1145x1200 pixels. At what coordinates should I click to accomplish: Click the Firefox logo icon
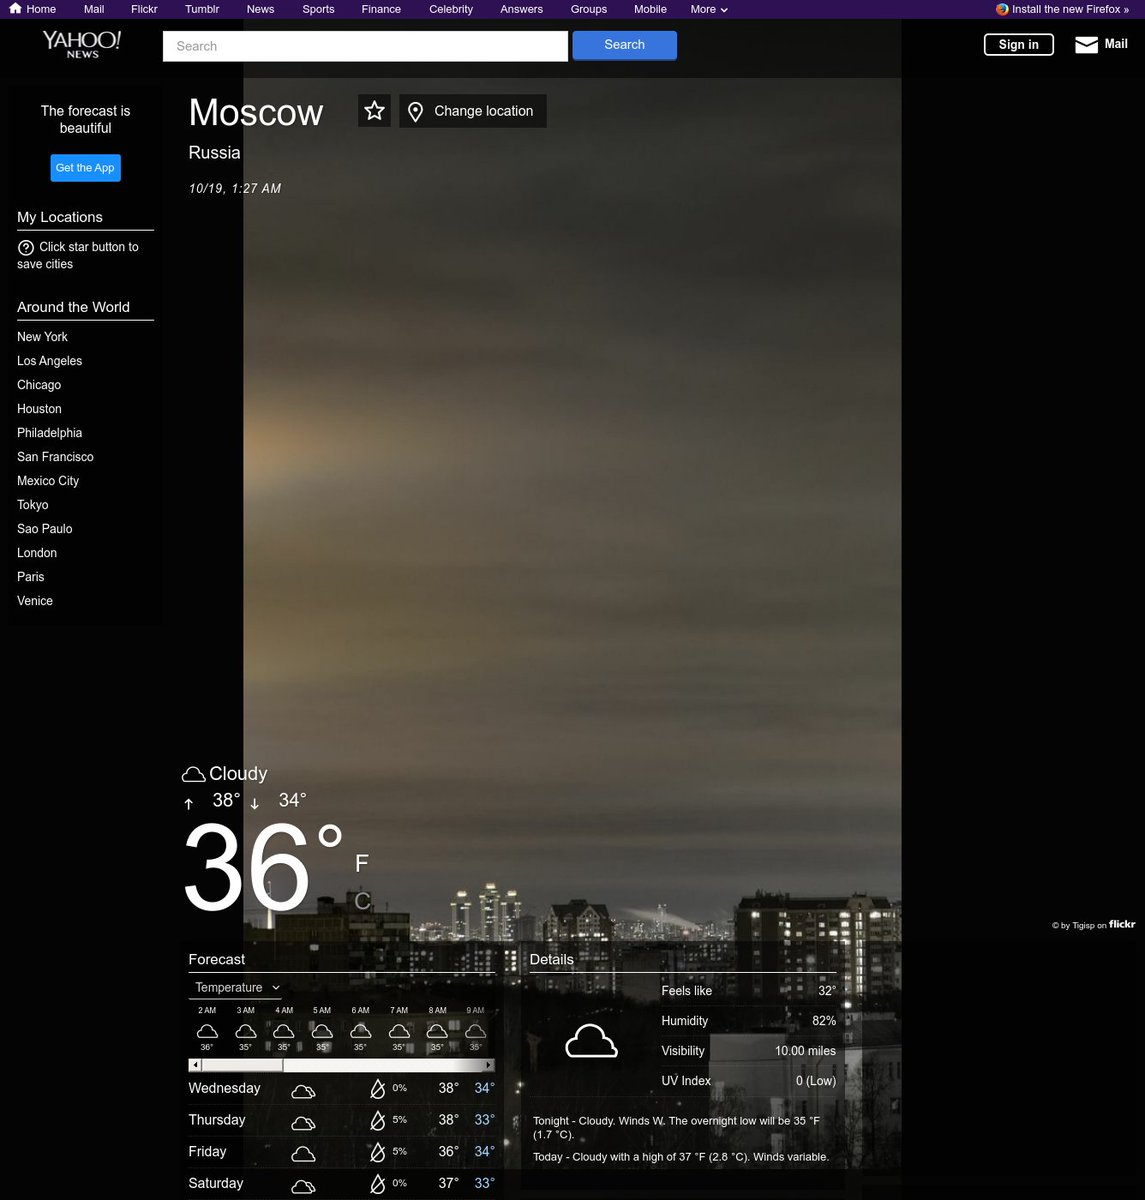coord(1002,9)
